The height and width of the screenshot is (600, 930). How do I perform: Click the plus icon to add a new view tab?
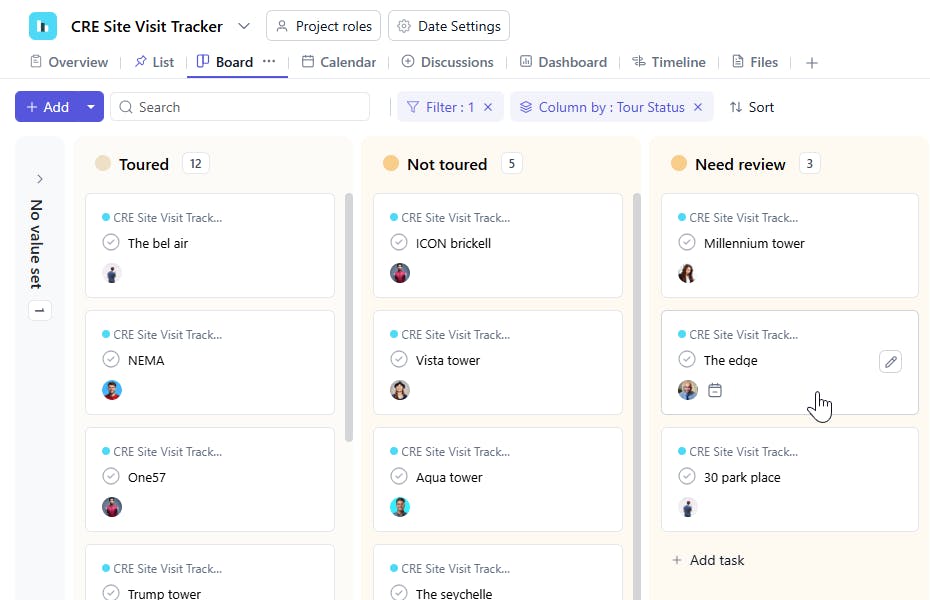click(x=812, y=63)
